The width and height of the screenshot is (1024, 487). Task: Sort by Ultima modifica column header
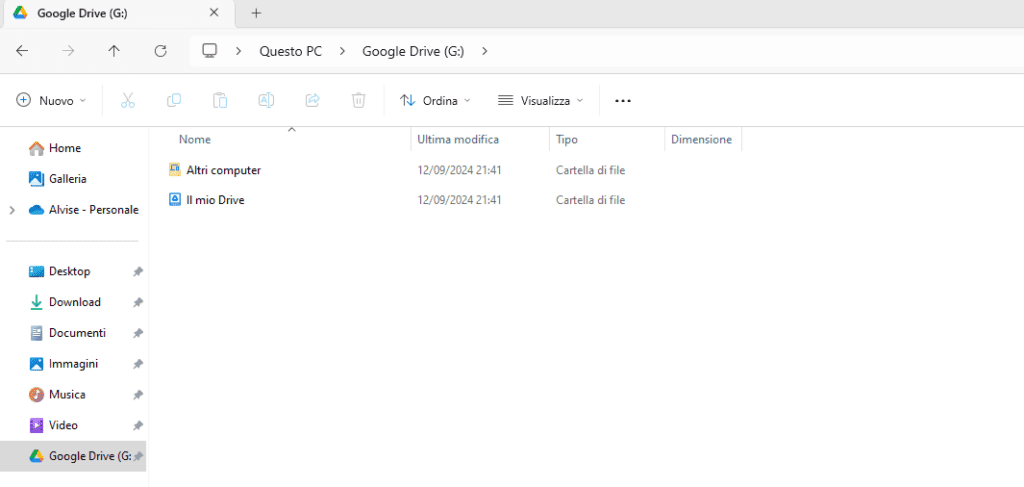pyautogui.click(x=458, y=139)
